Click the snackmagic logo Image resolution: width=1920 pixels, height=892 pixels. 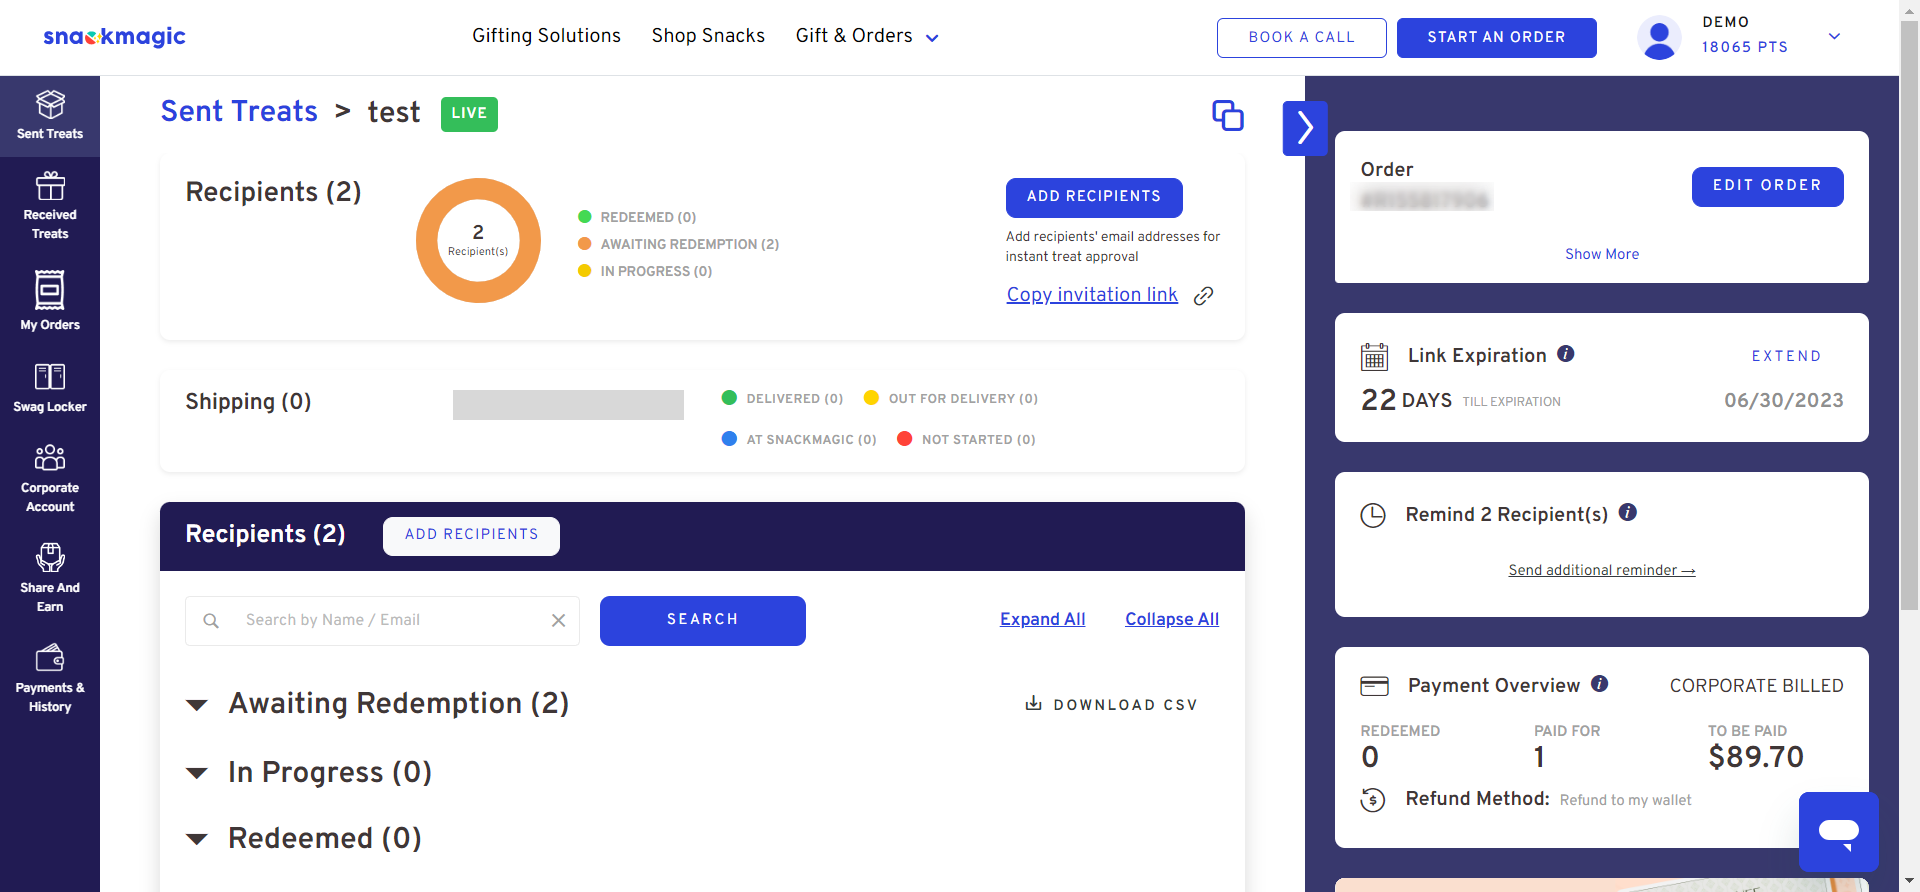(114, 37)
